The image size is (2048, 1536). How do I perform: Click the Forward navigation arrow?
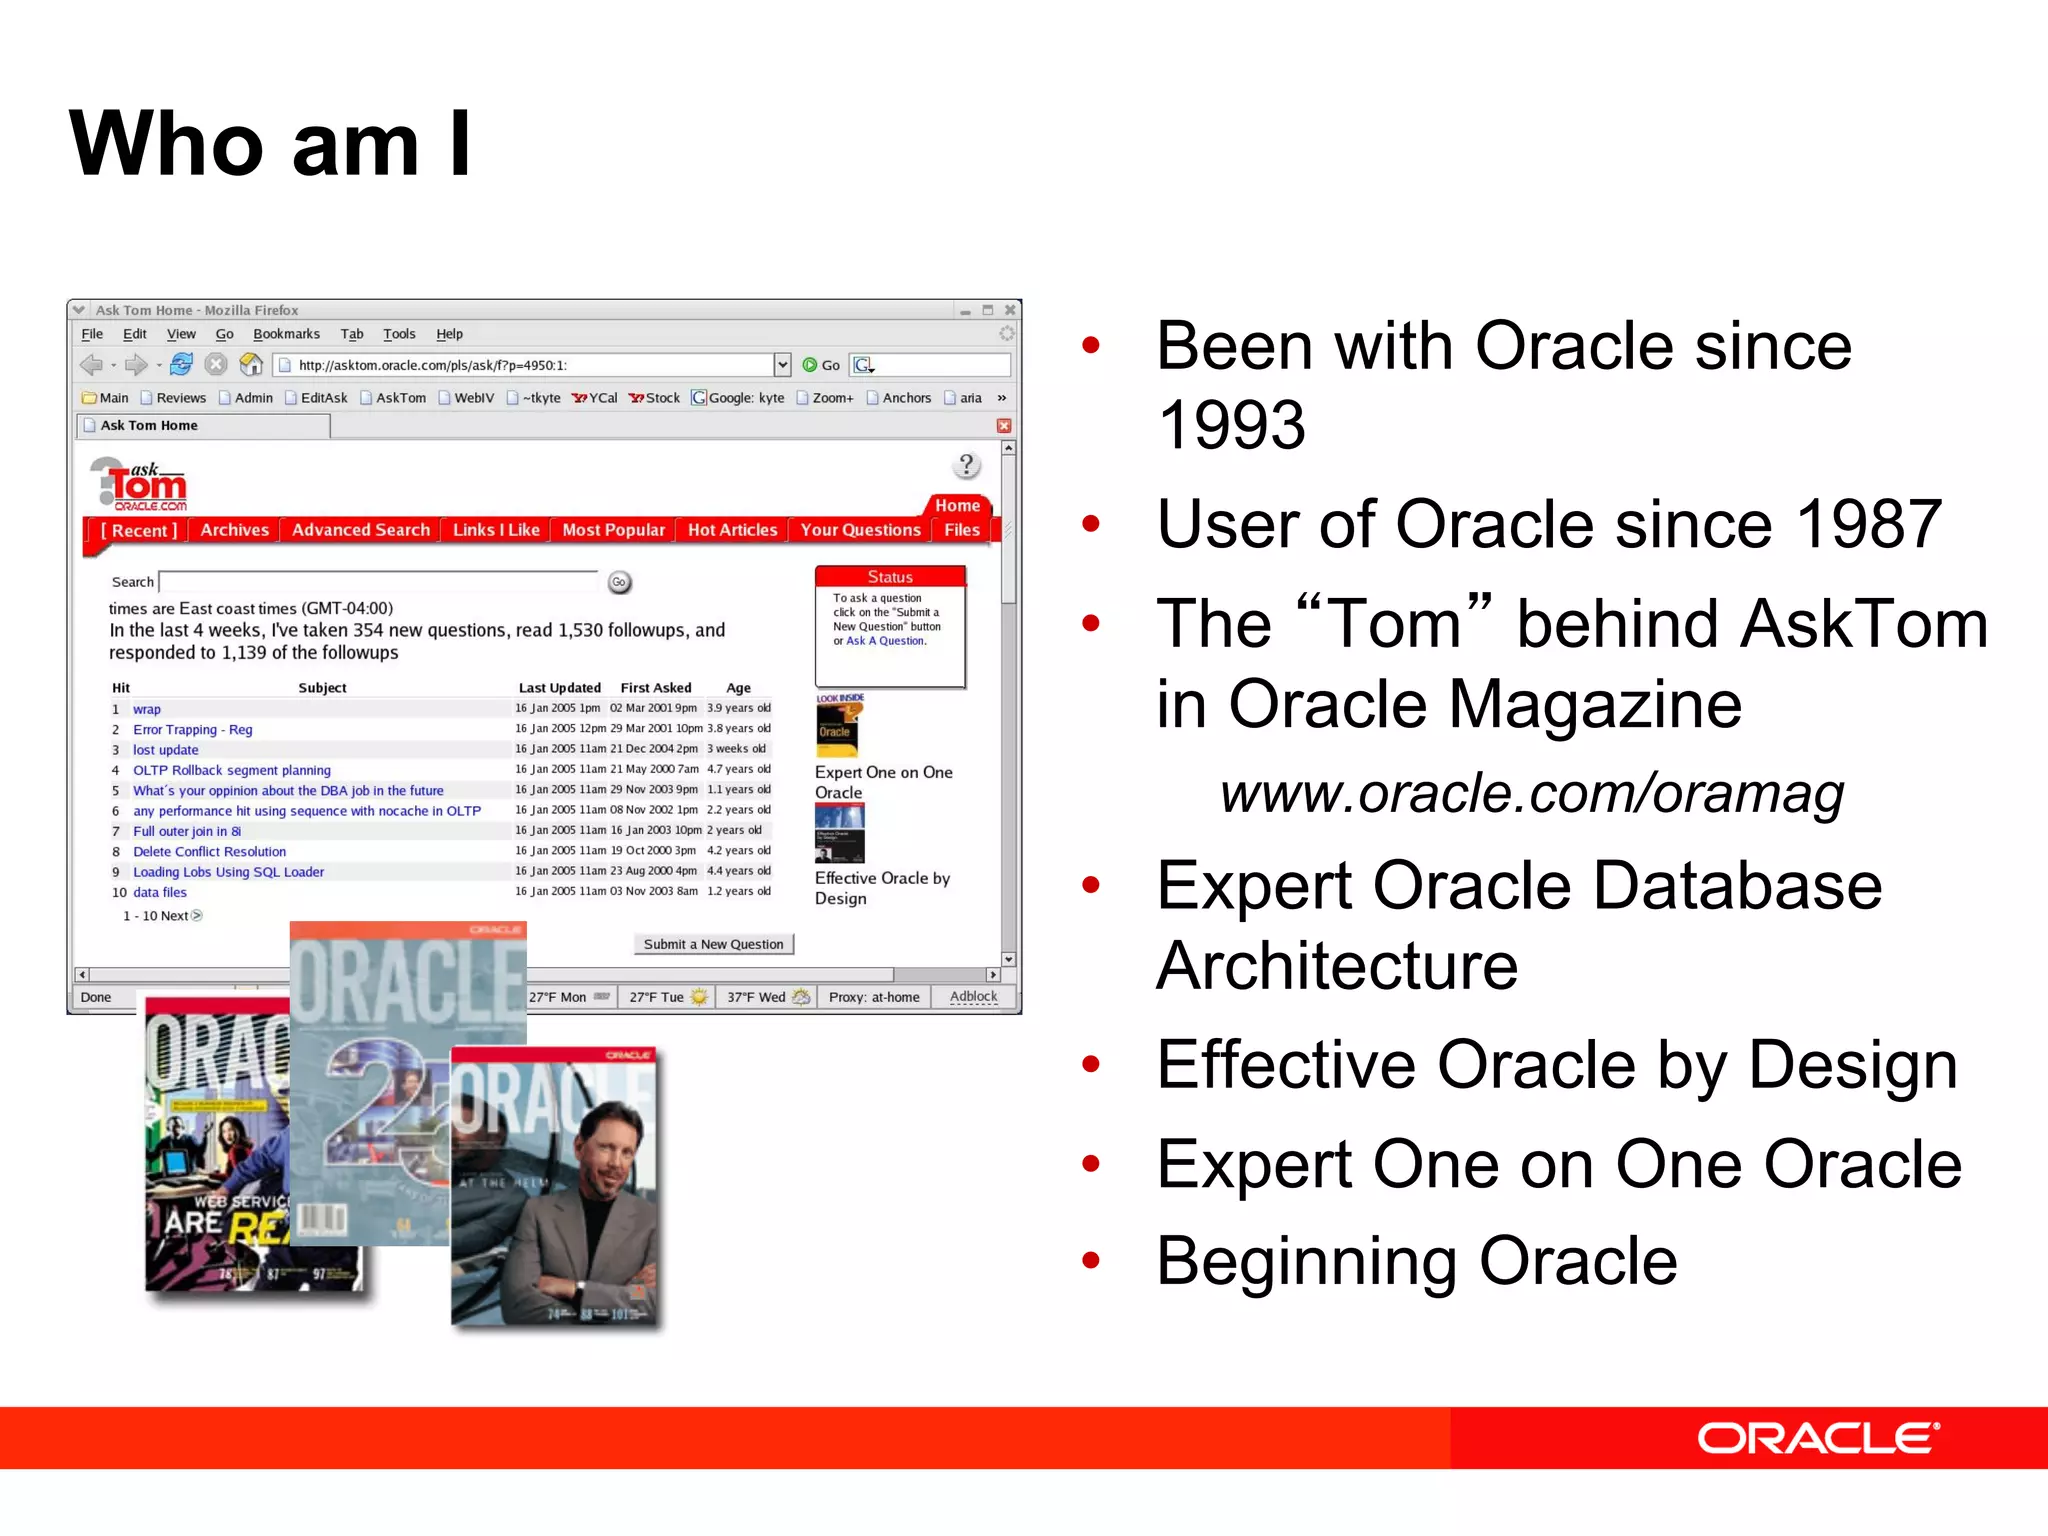[x=136, y=365]
